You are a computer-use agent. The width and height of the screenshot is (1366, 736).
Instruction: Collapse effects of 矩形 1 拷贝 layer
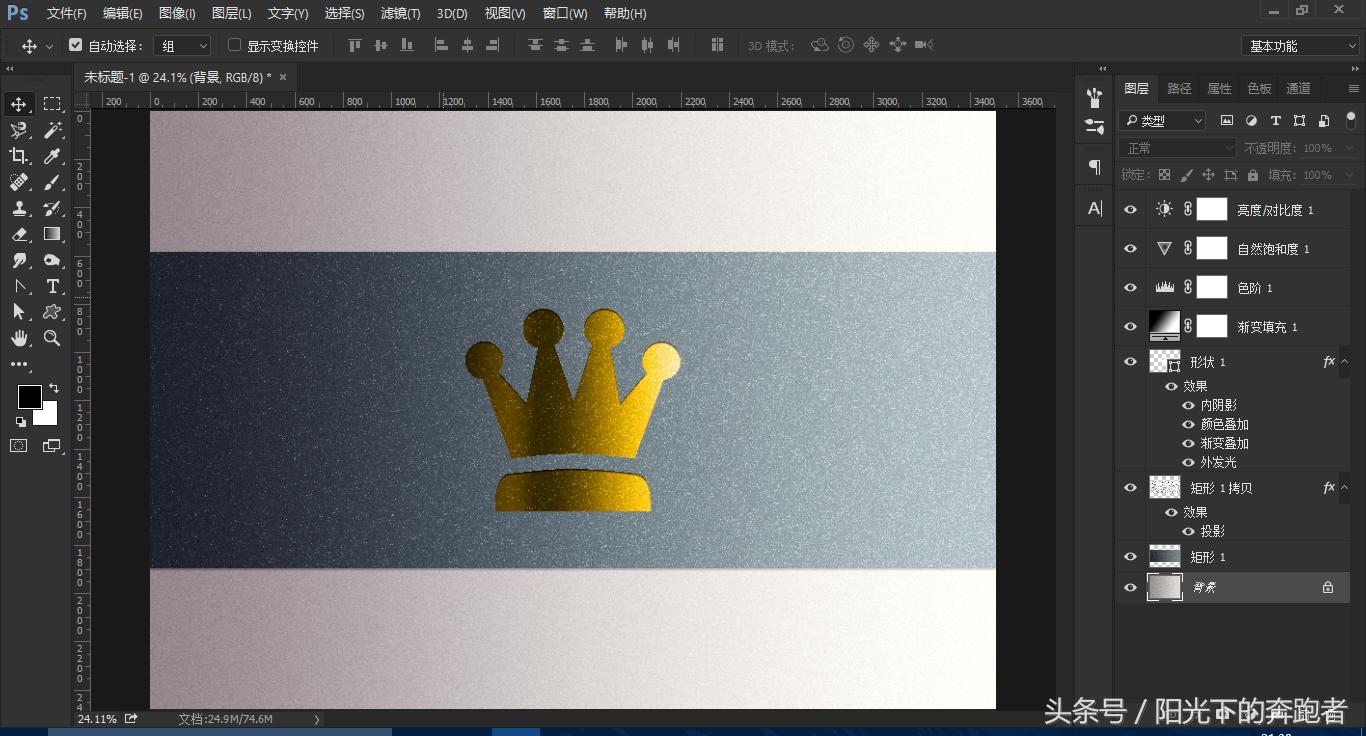coord(1345,488)
